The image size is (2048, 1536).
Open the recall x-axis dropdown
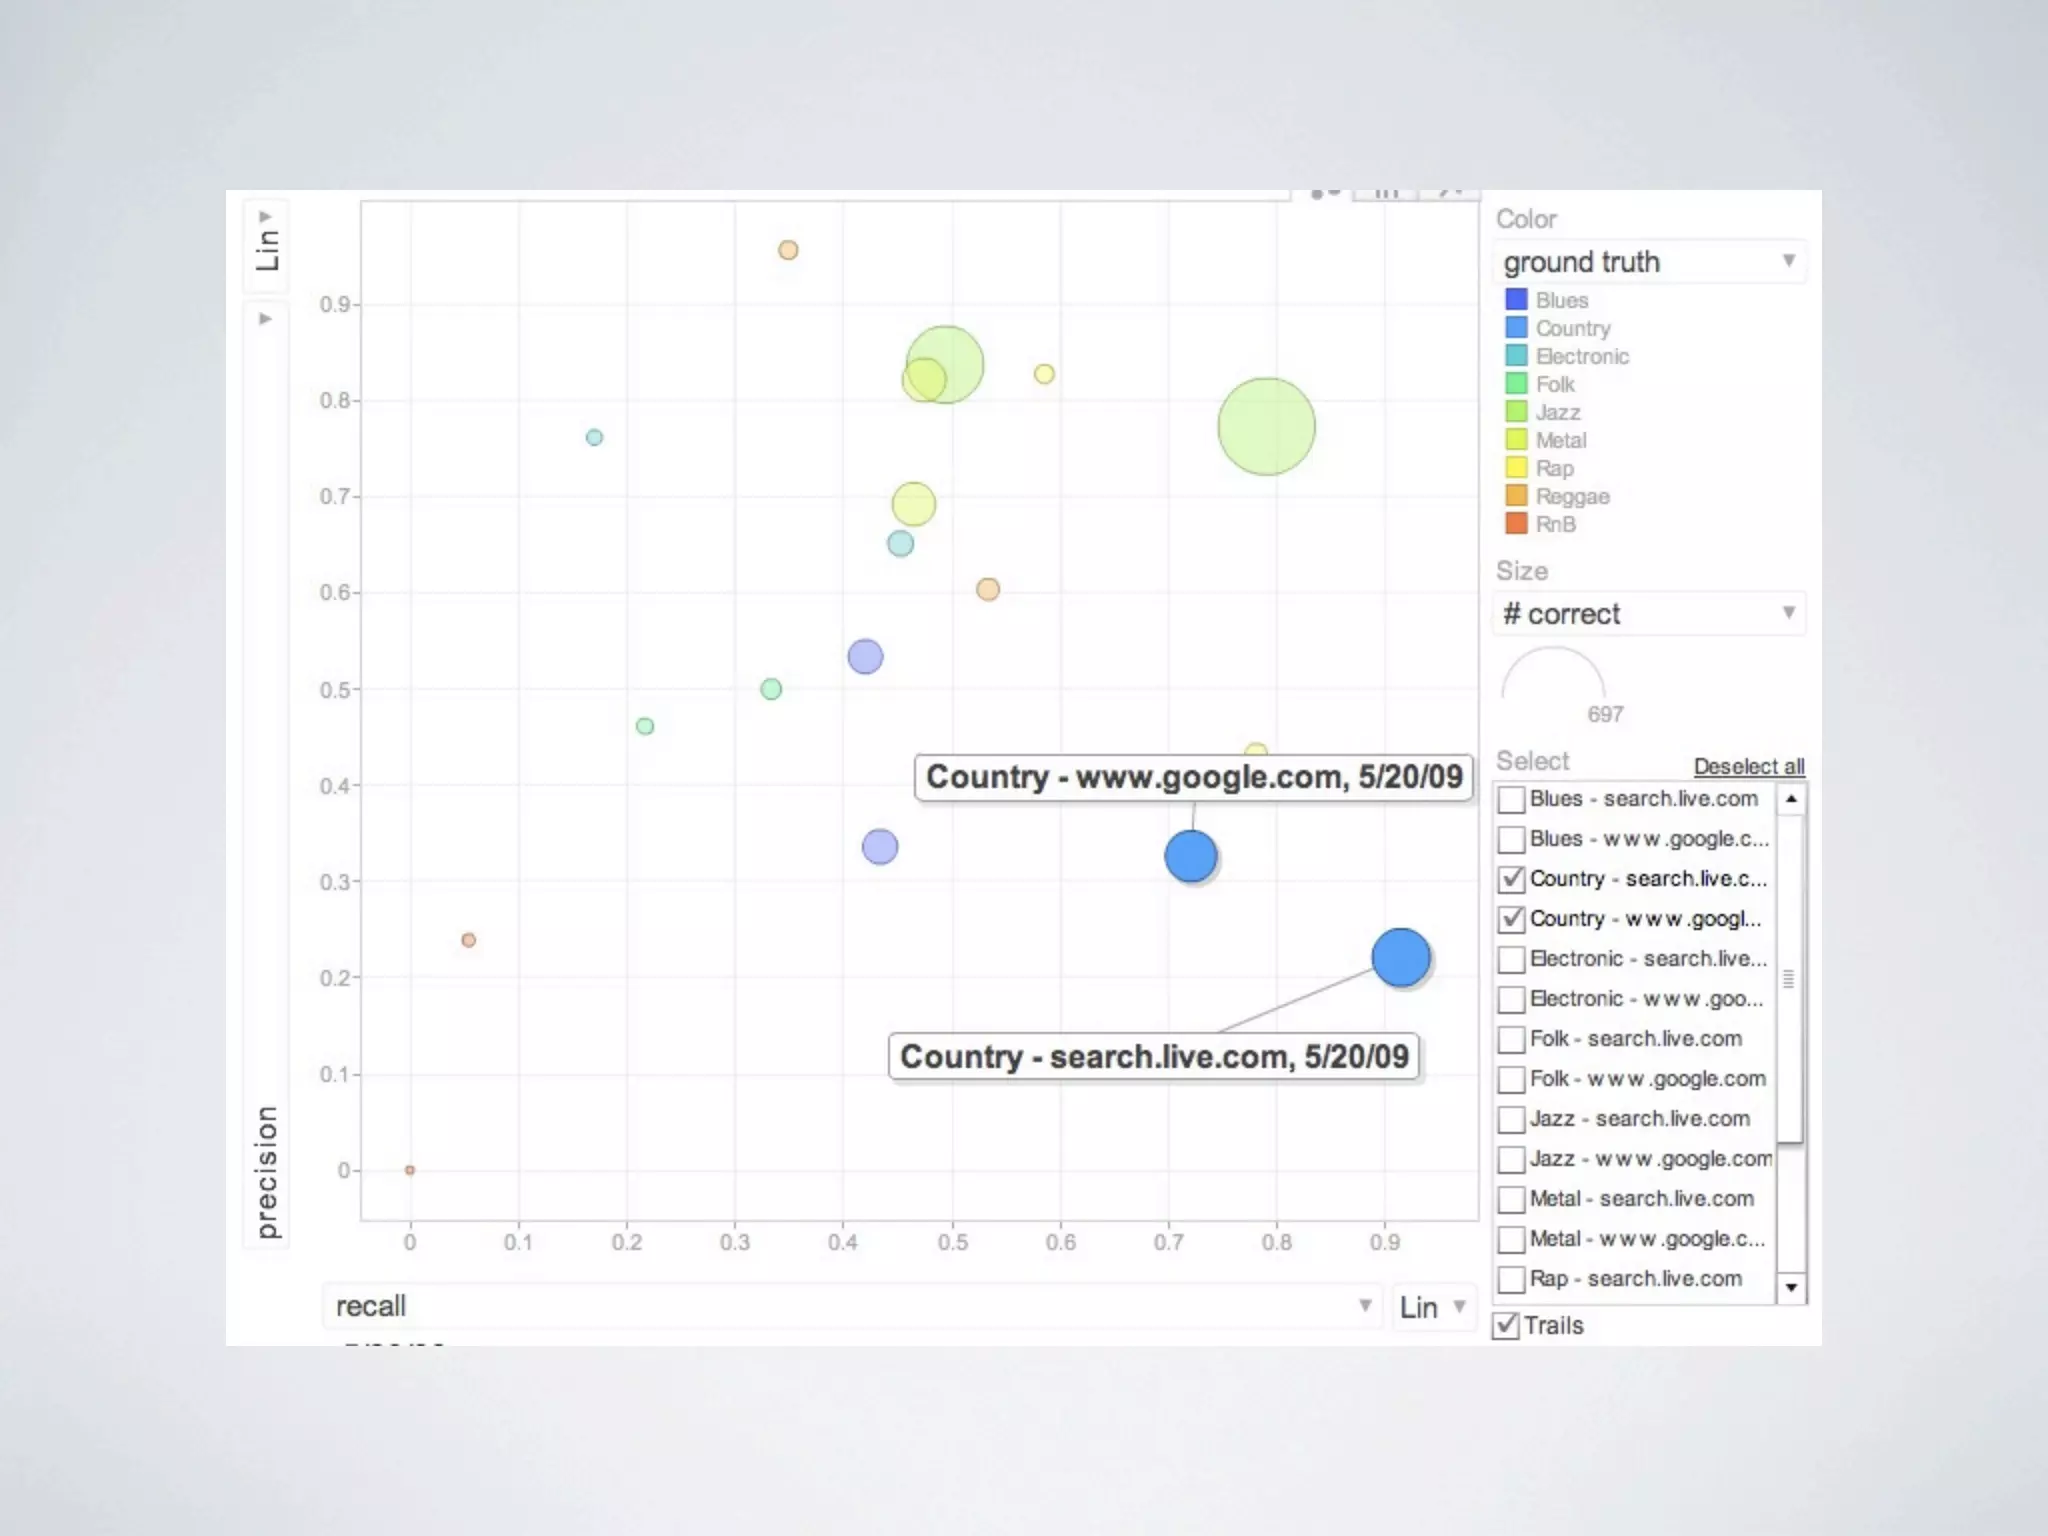pyautogui.click(x=852, y=1306)
